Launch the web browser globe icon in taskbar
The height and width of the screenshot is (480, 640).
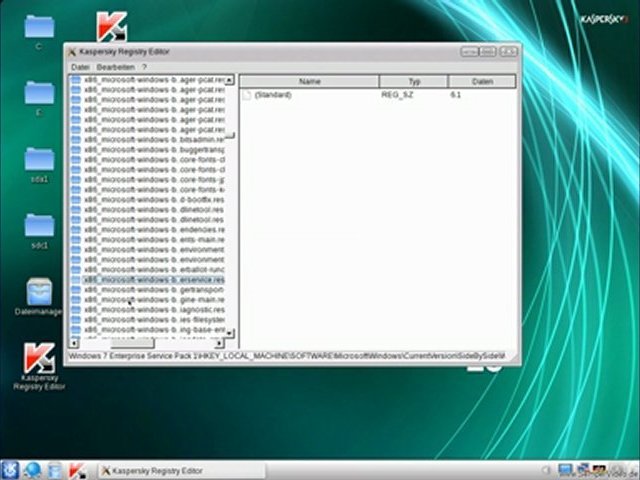[x=32, y=470]
